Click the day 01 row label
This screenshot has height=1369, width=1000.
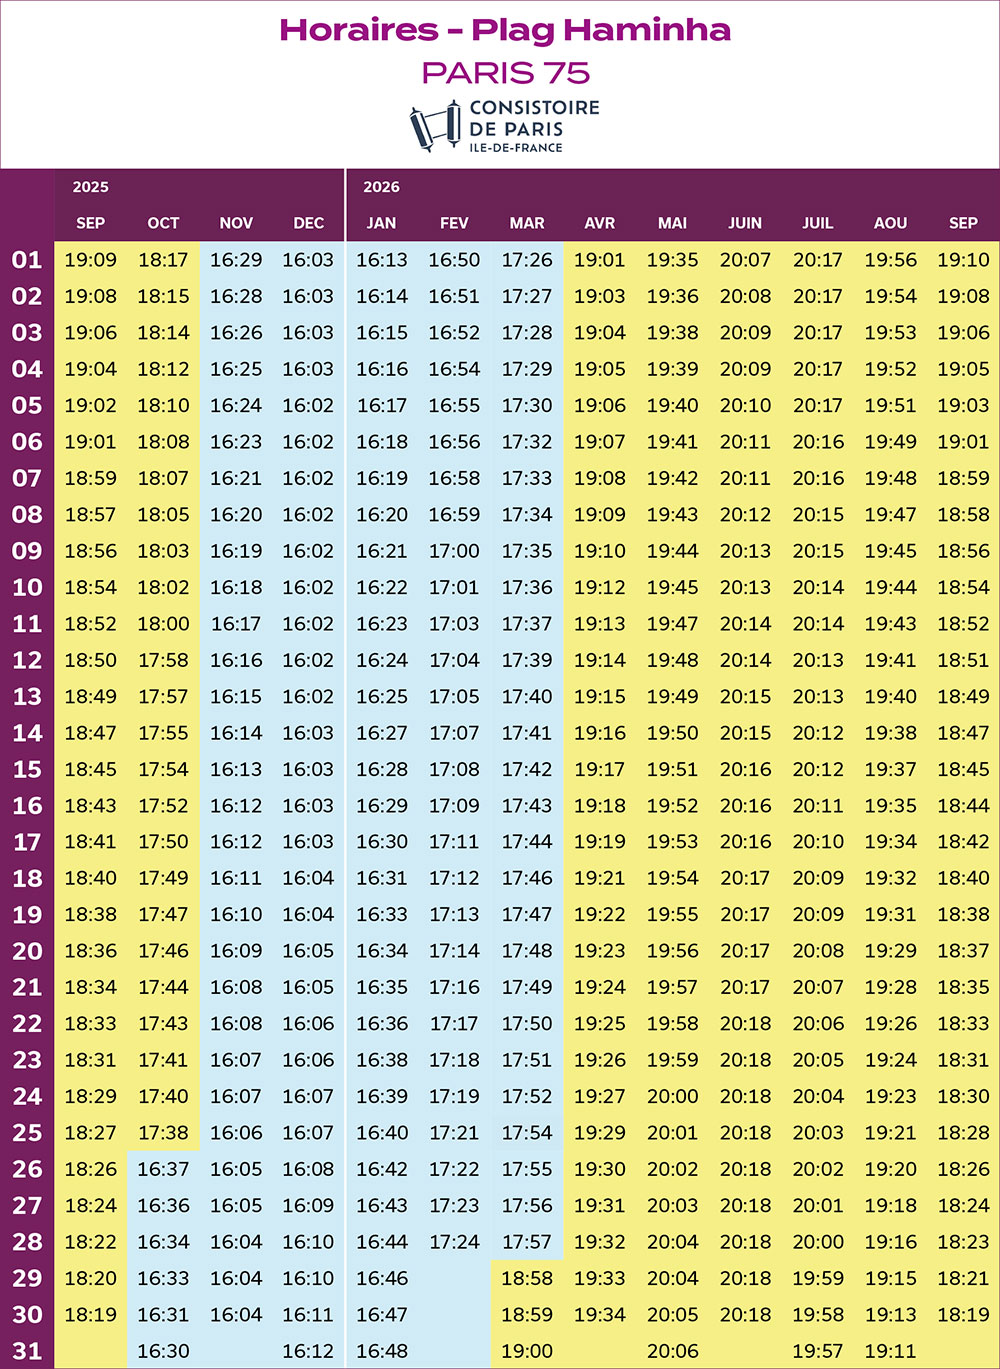coord(27,260)
